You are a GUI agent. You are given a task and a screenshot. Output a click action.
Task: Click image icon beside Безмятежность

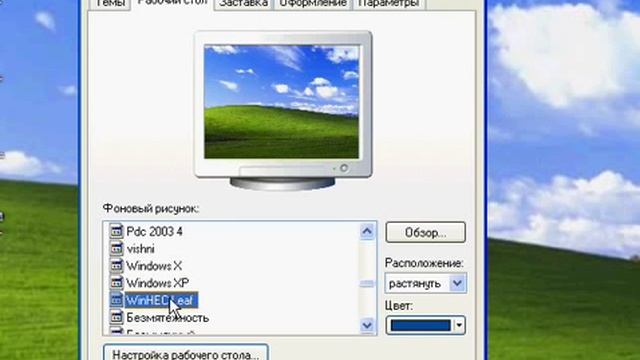pyautogui.click(x=116, y=317)
